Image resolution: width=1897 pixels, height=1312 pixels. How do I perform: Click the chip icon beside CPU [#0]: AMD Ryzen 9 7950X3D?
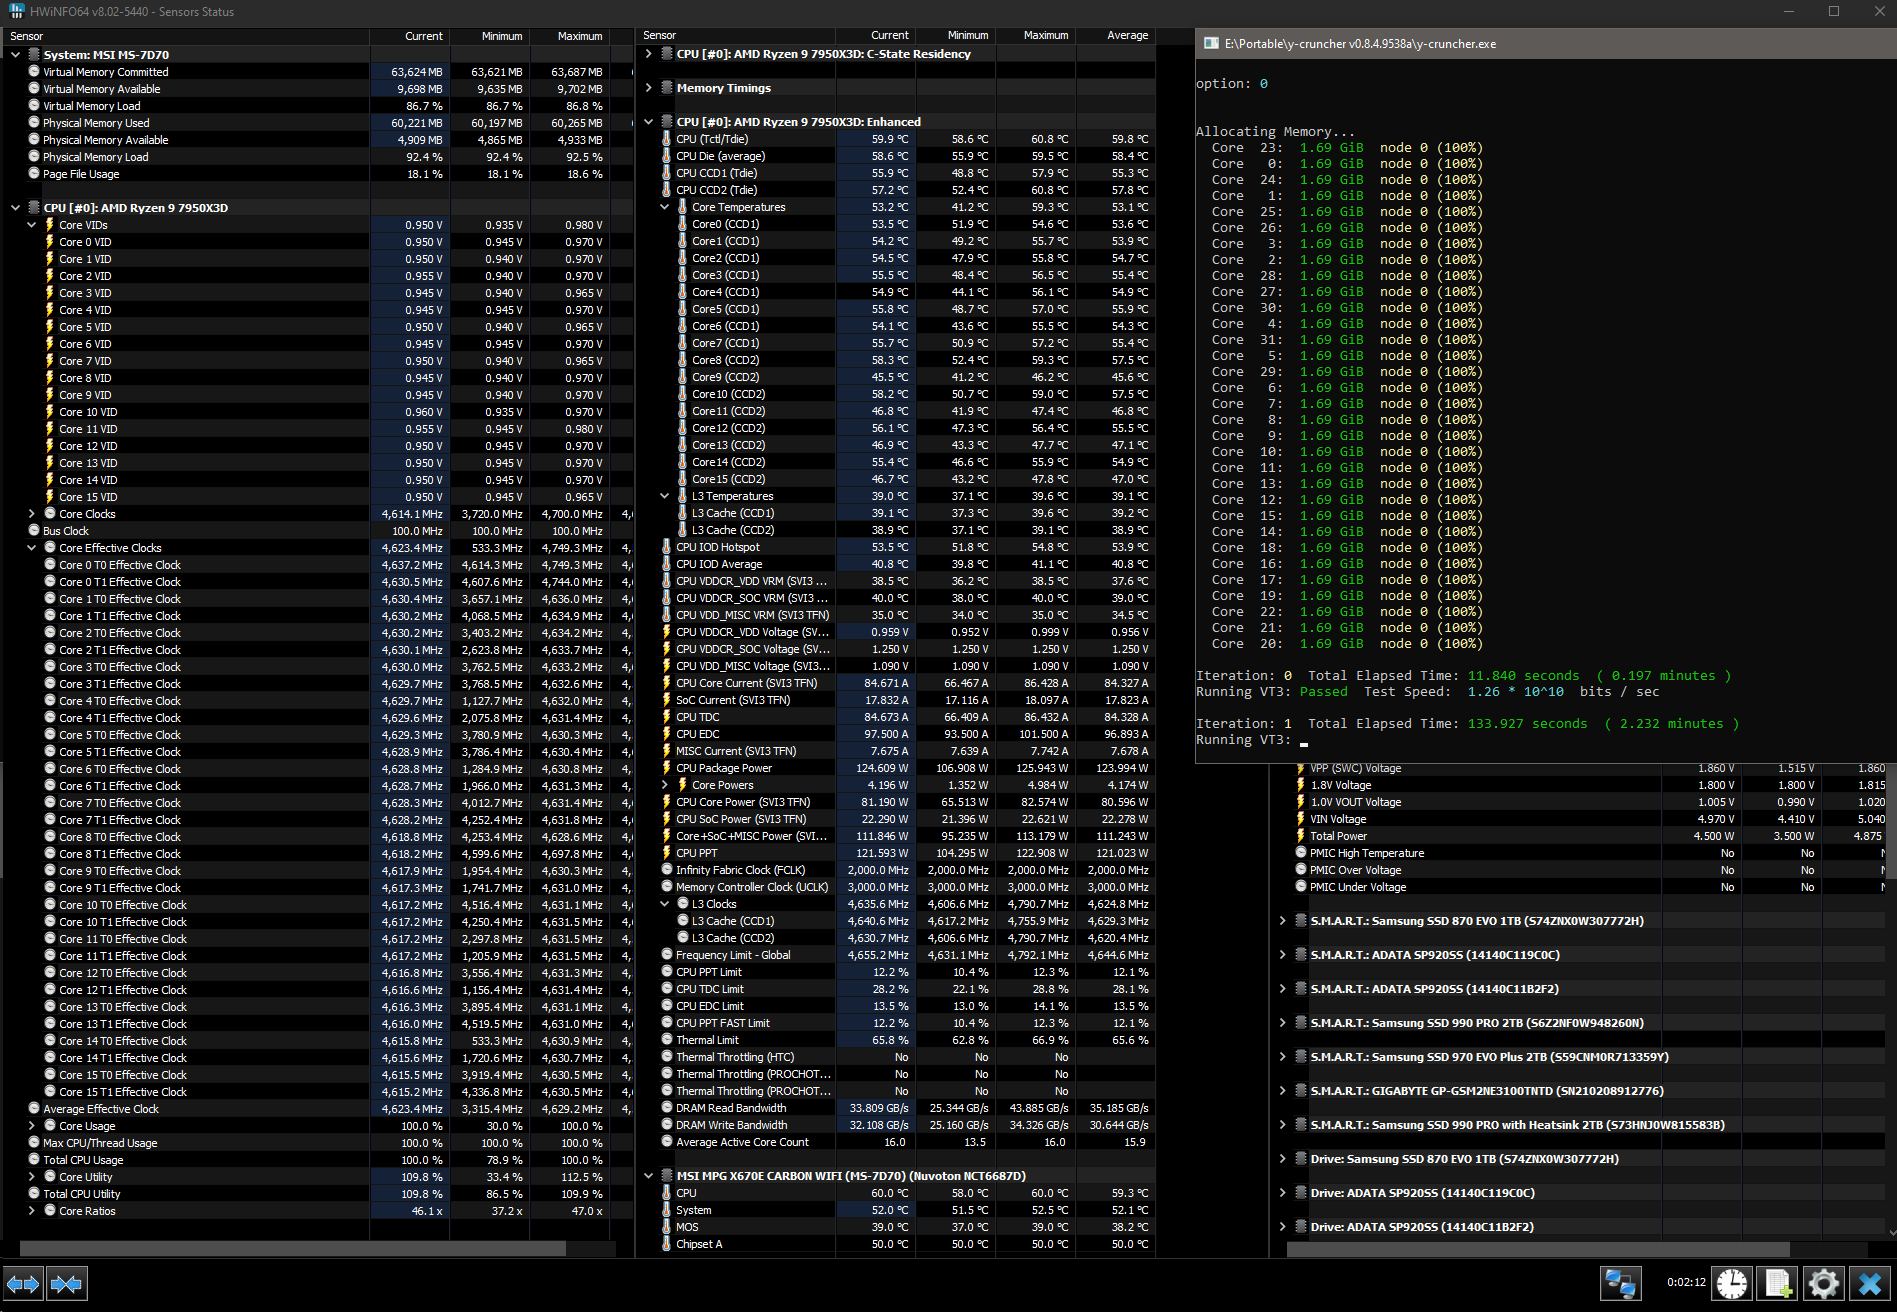pos(34,208)
